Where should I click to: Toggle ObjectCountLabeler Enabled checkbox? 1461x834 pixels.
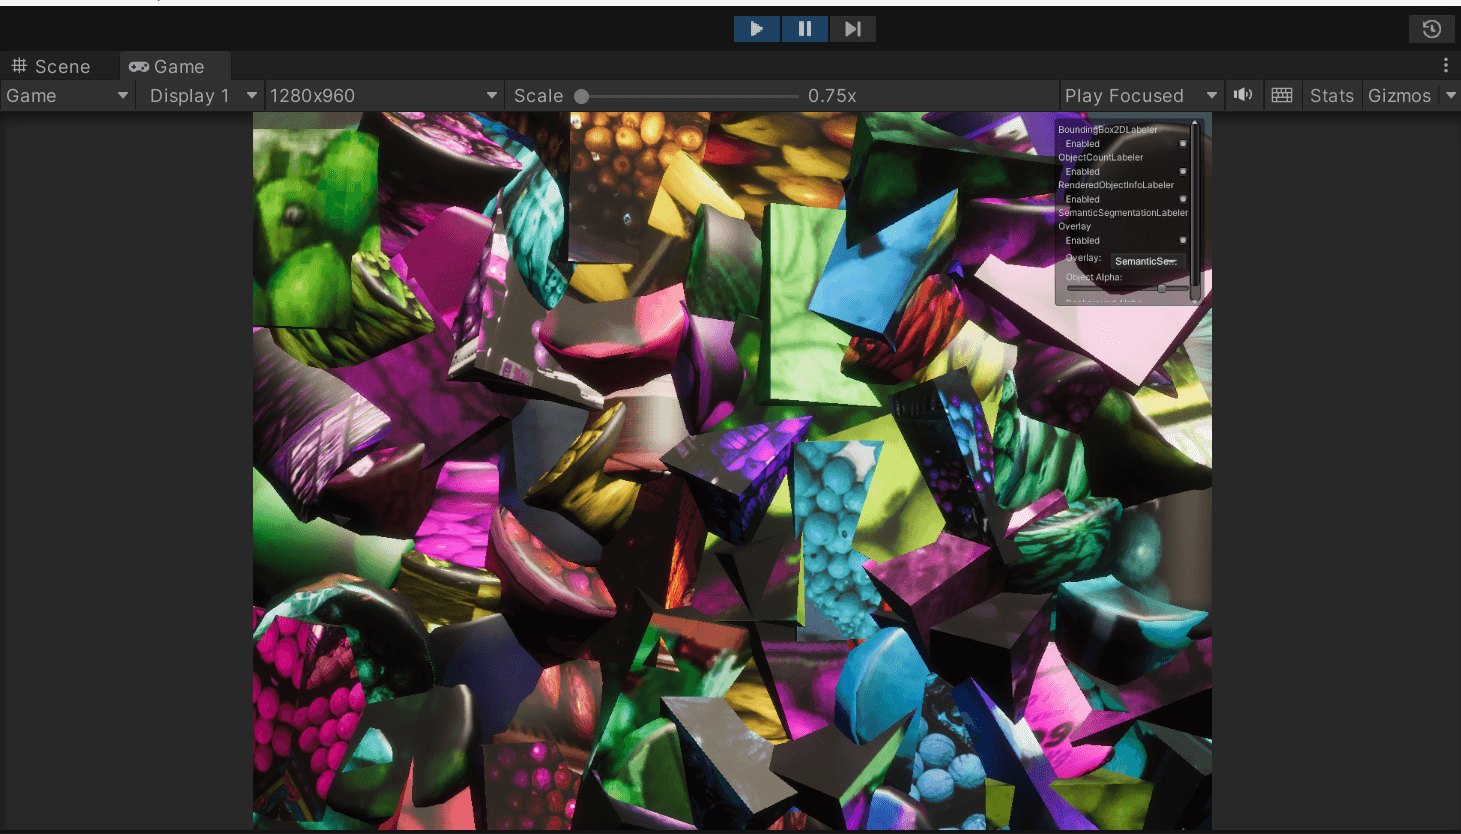(x=1183, y=172)
